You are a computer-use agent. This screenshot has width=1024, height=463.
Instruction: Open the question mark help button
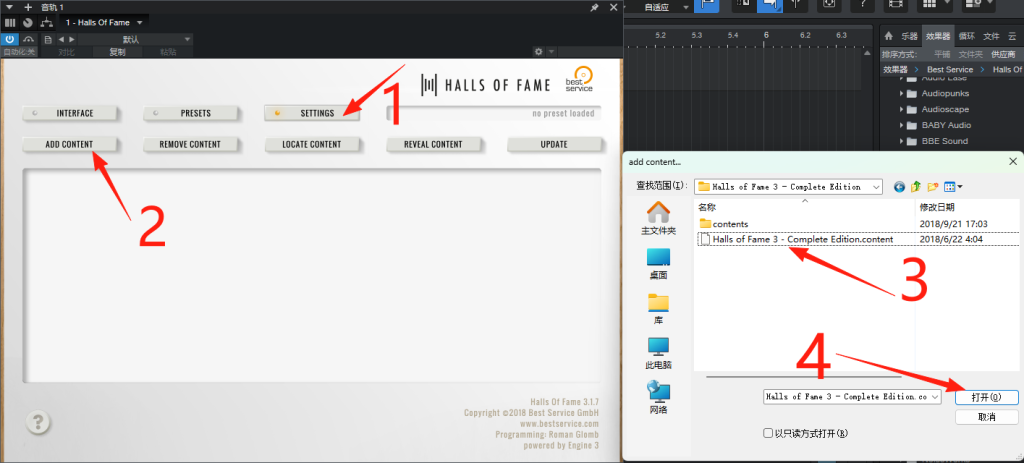[39, 422]
